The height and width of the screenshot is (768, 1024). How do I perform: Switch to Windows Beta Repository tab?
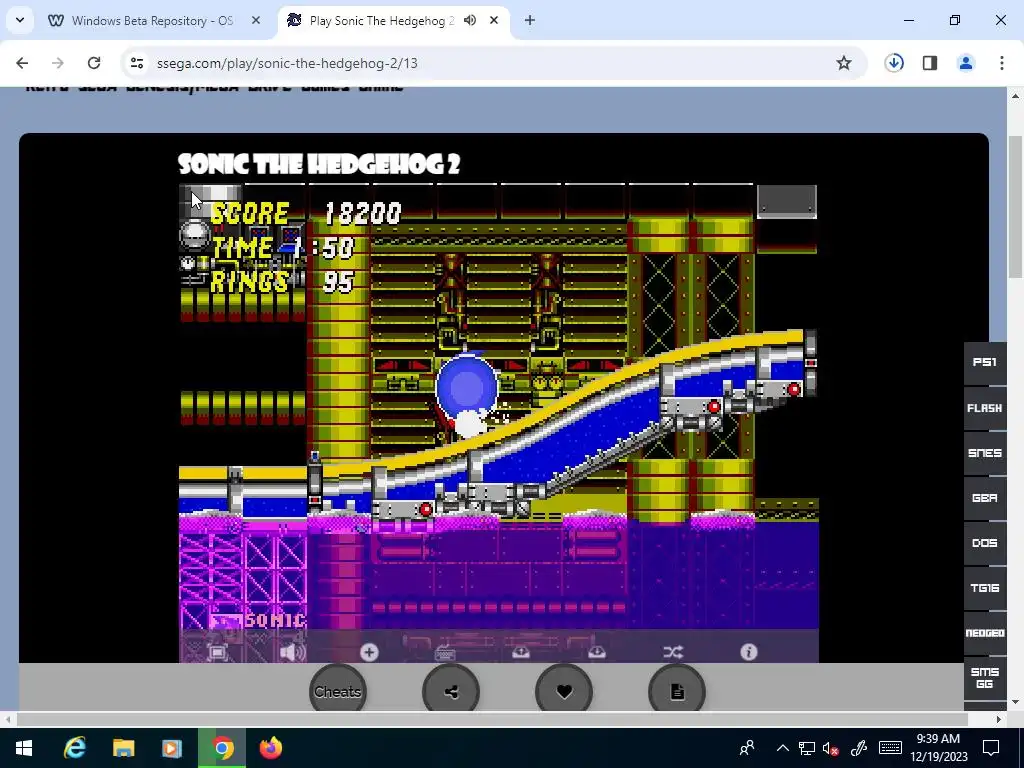152,21
